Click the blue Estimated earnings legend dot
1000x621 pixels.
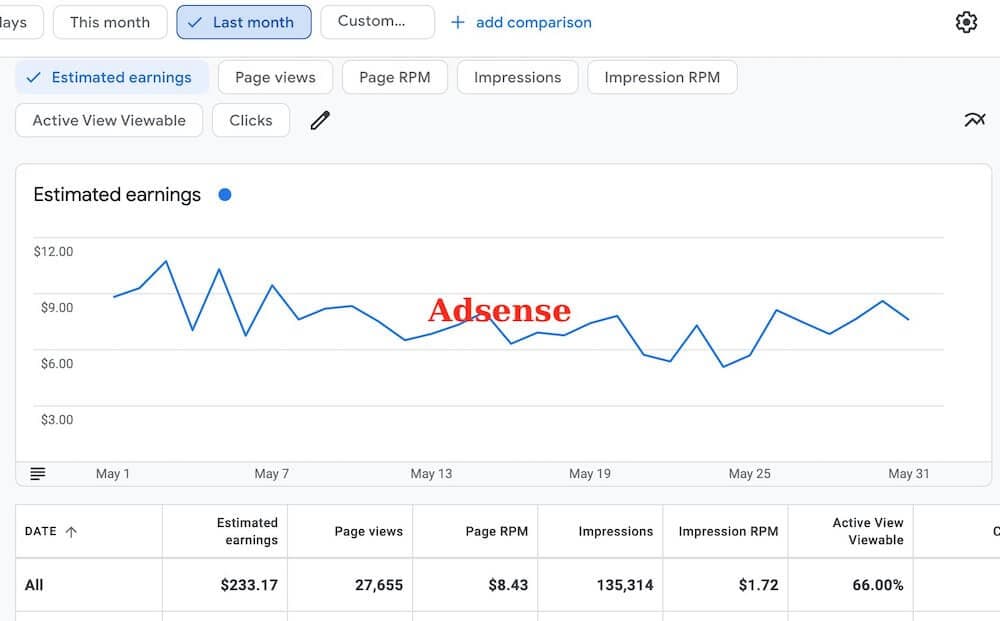(x=224, y=194)
